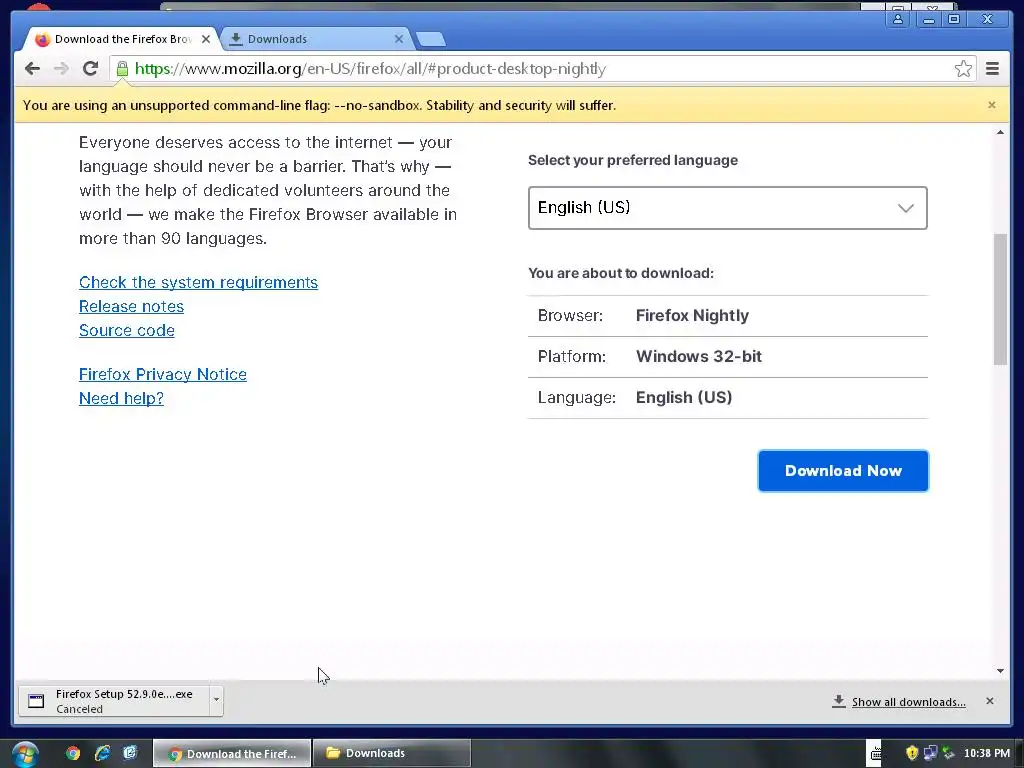1024x768 pixels.
Task: Click the Firefox Setup 52.9.0e download item
Action: point(114,701)
